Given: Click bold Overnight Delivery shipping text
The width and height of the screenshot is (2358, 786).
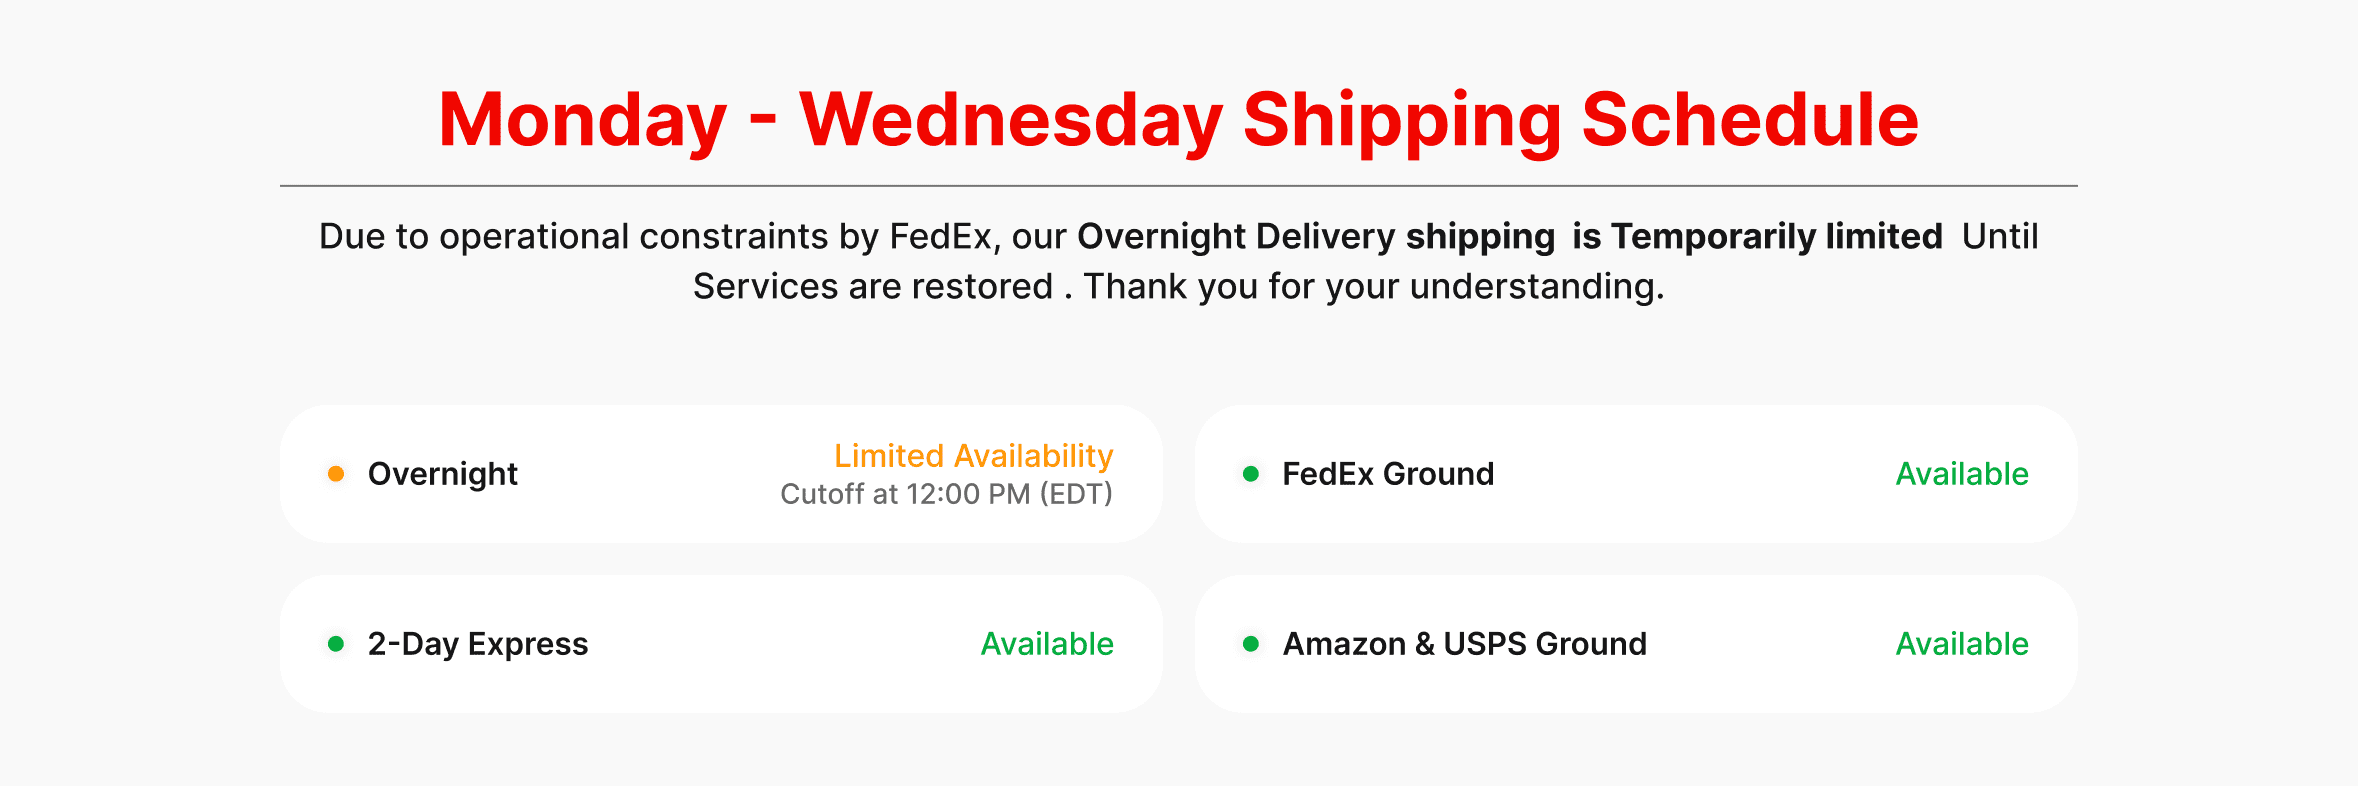Looking at the screenshot, I should tap(1315, 237).
